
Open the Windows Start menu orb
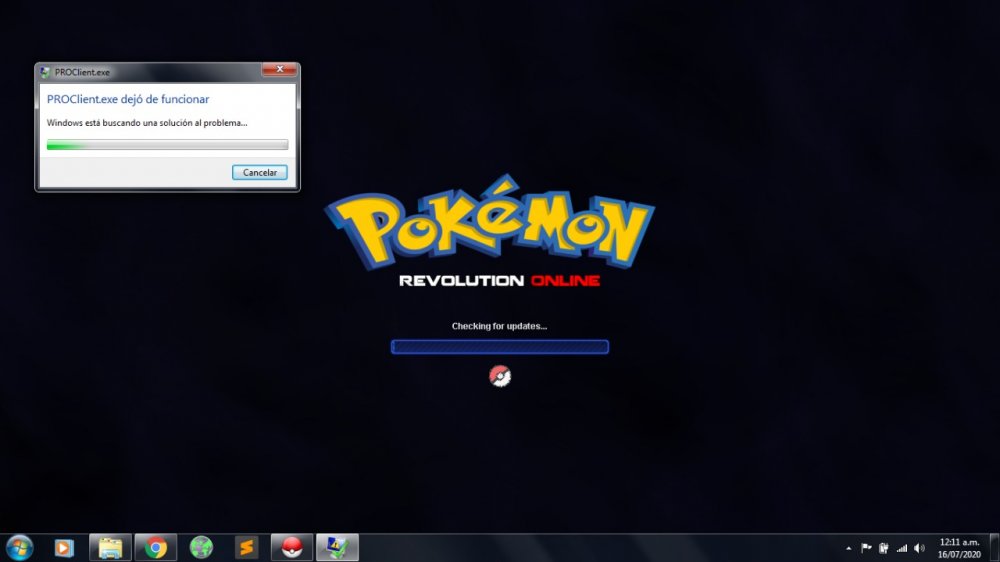pyautogui.click(x=19, y=547)
